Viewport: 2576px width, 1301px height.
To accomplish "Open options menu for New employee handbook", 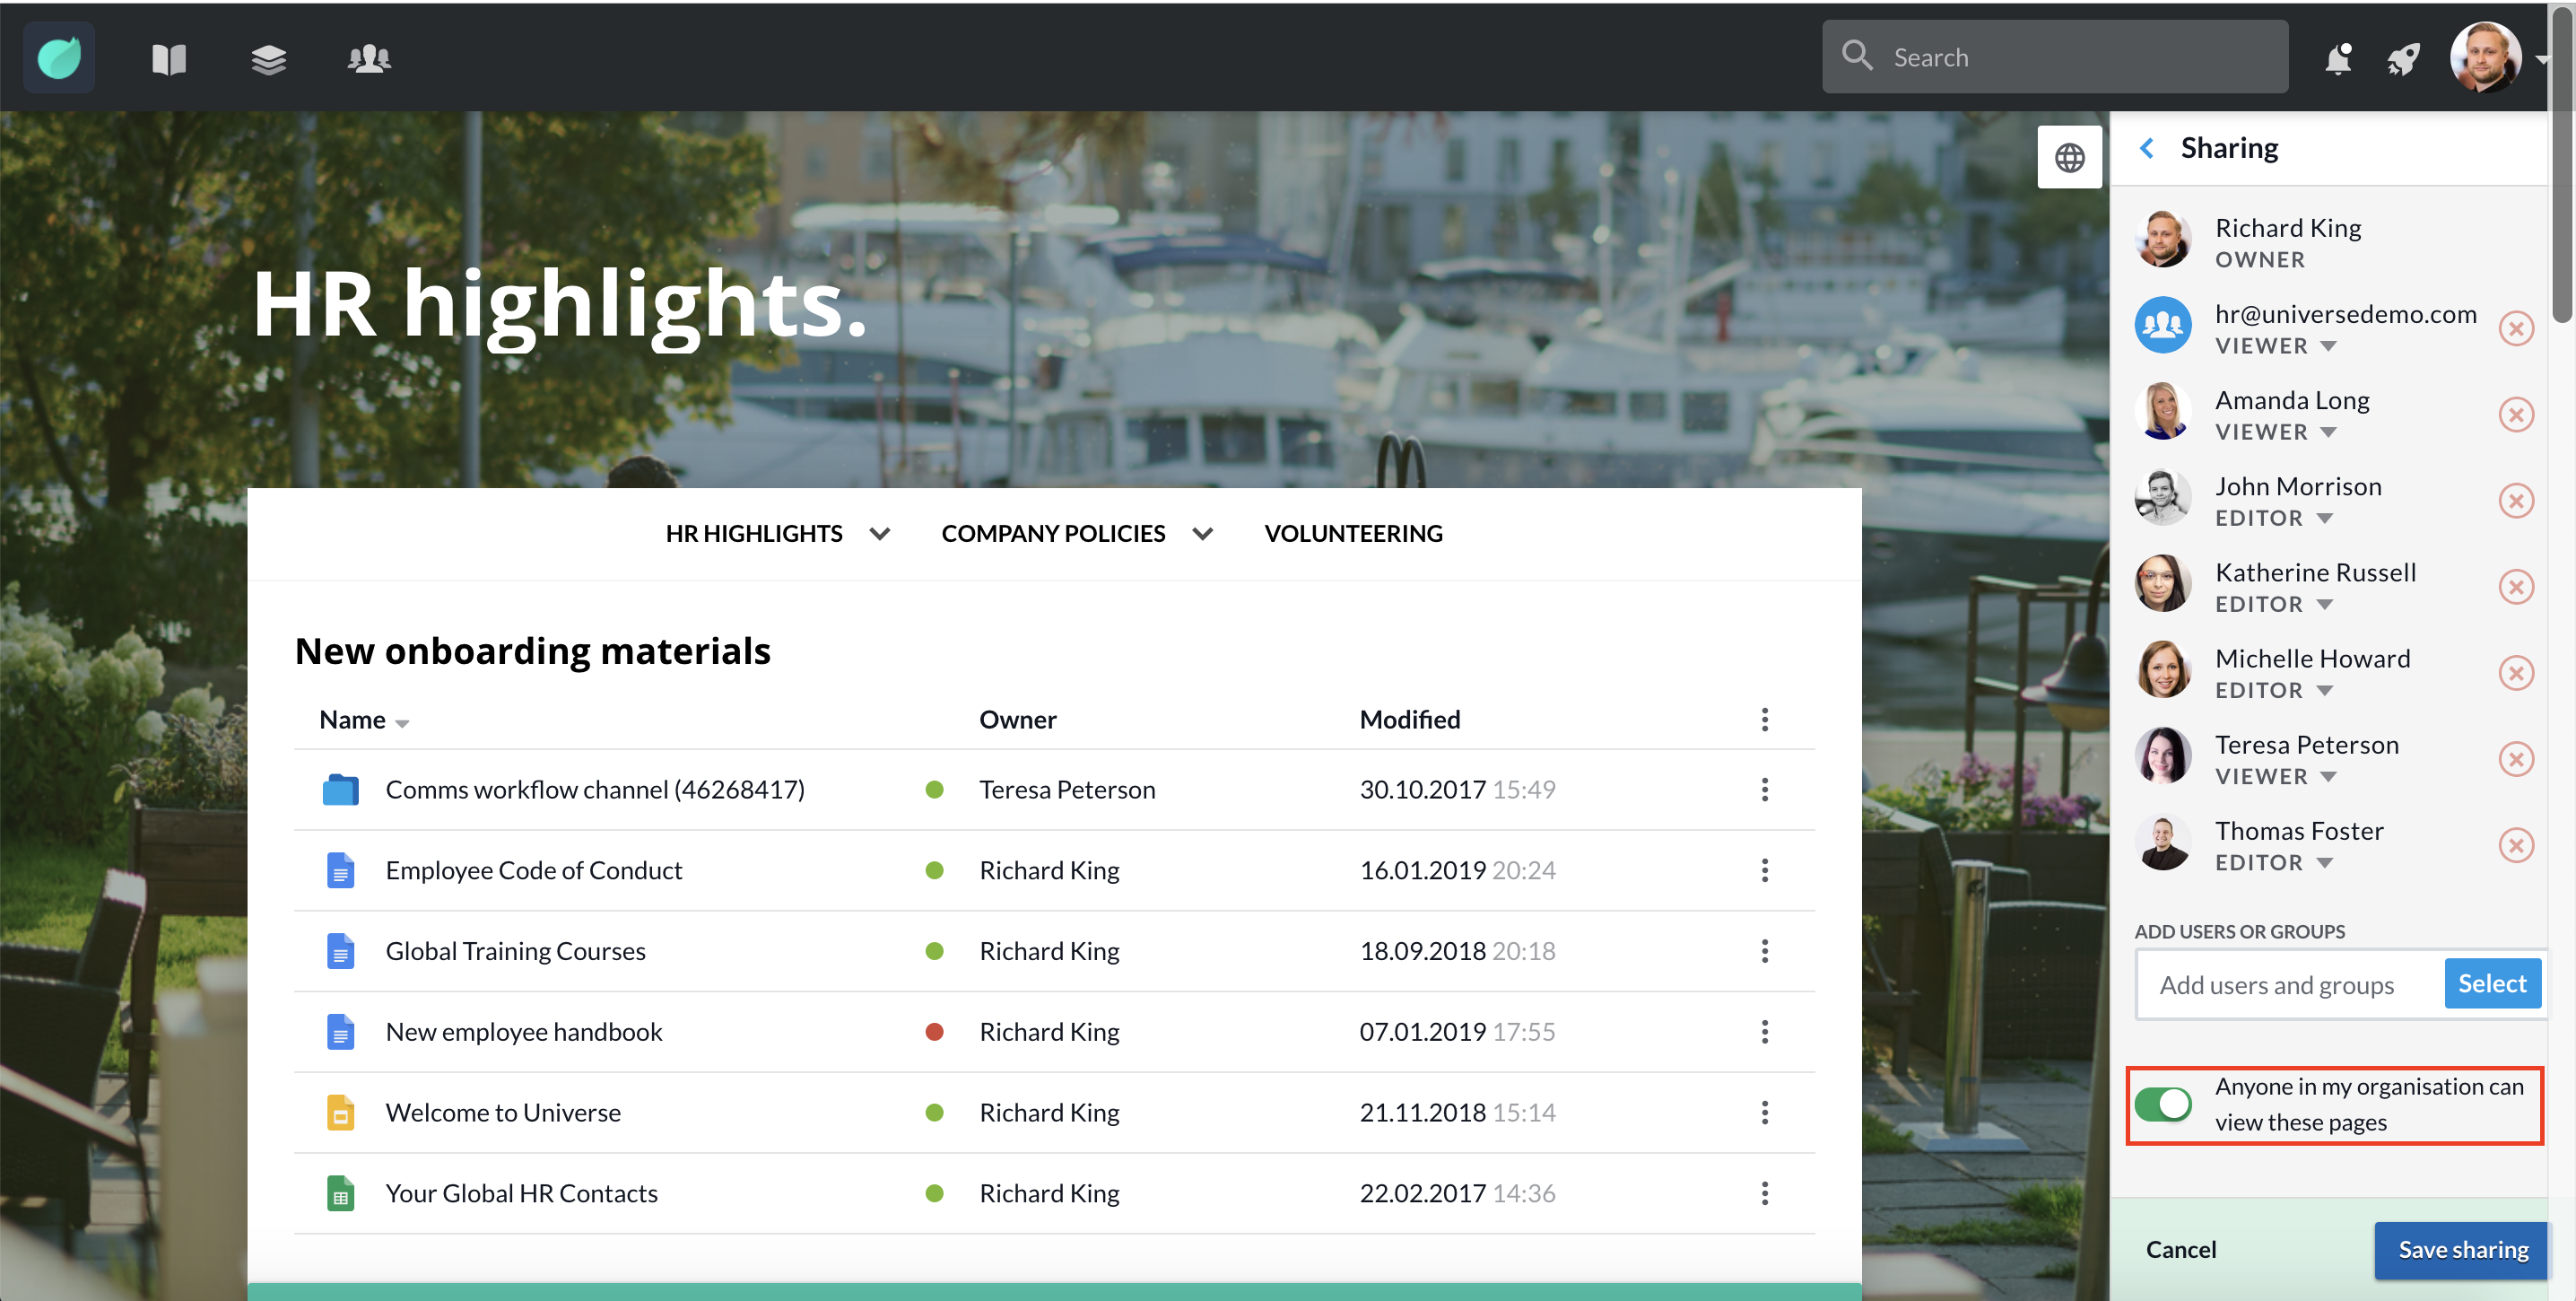I will click(1764, 1032).
